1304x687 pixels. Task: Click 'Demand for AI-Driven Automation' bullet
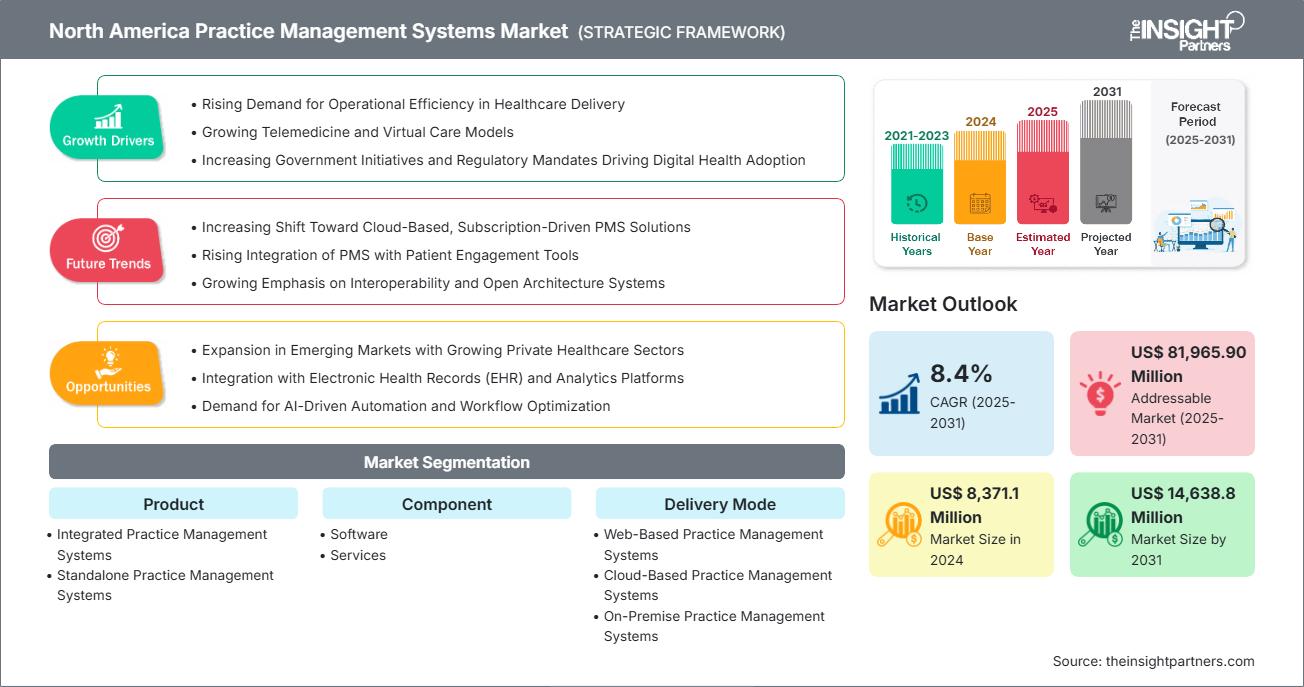(x=406, y=406)
